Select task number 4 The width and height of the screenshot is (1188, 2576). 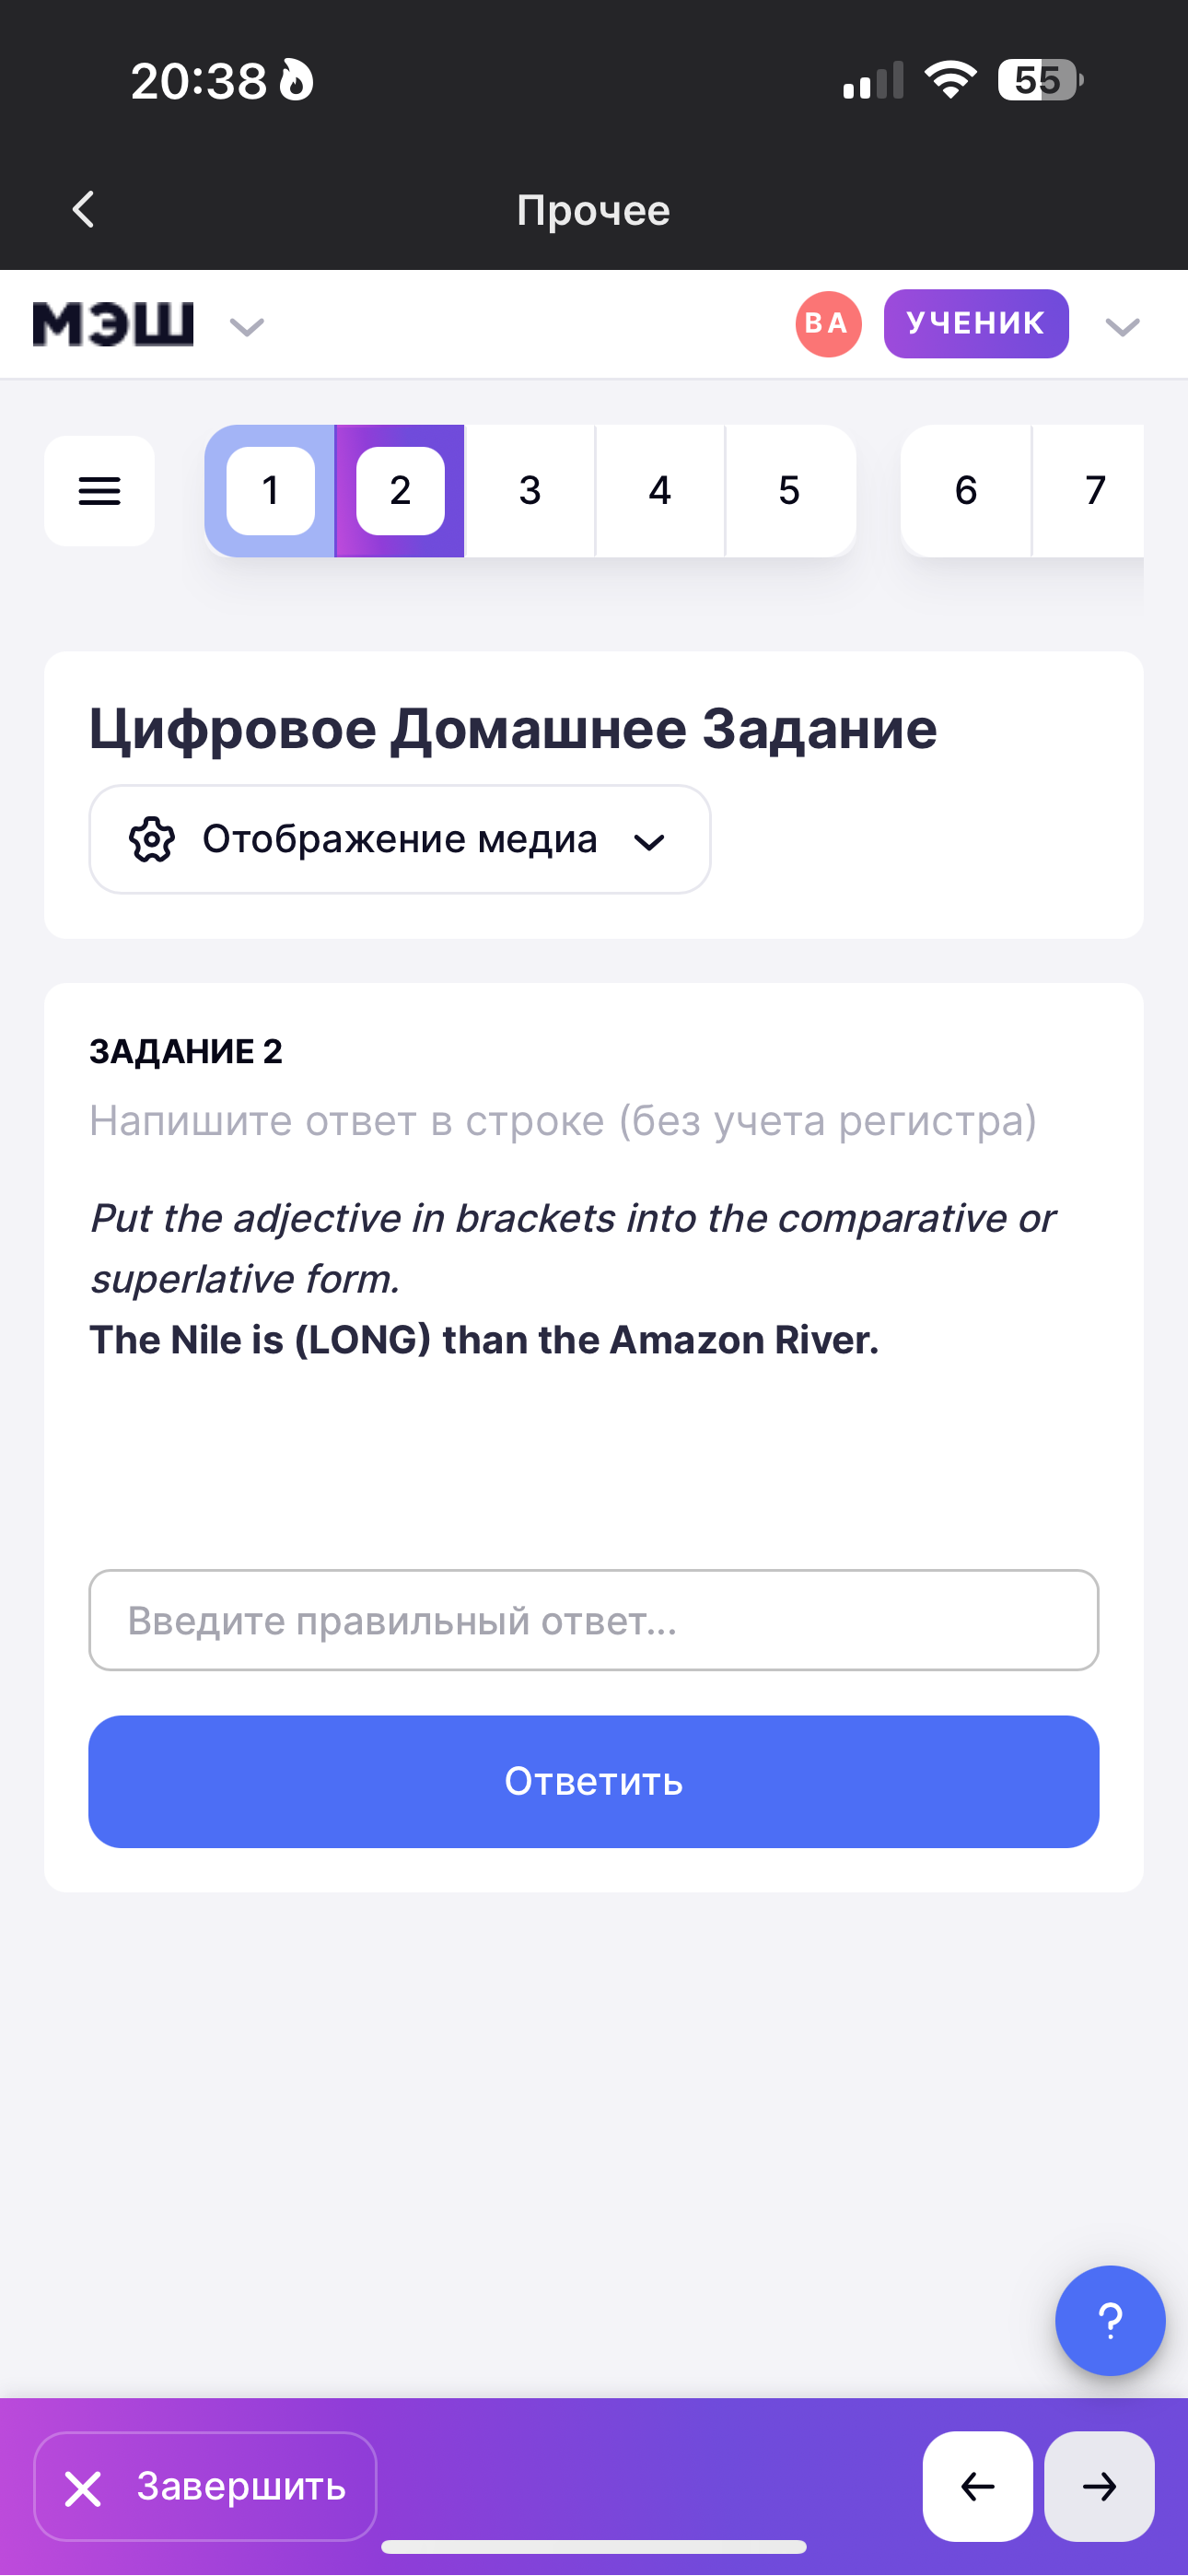[x=660, y=491]
